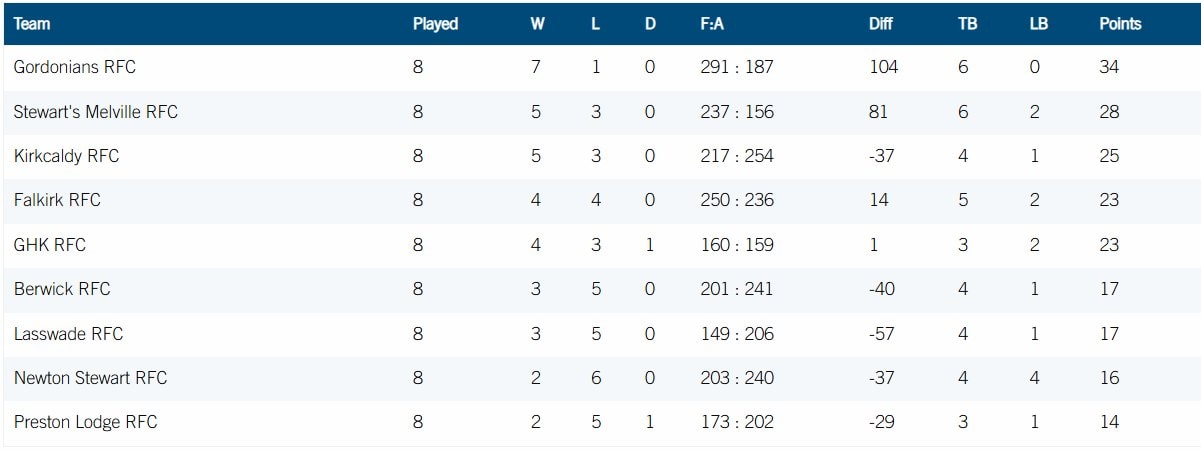Click the W column header
The width and height of the screenshot is (1201, 450).
coord(537,24)
